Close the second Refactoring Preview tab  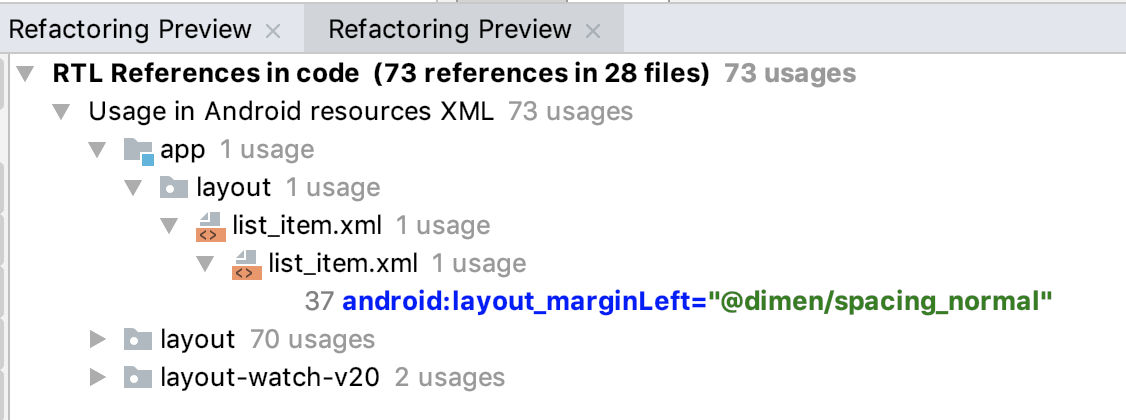click(593, 31)
